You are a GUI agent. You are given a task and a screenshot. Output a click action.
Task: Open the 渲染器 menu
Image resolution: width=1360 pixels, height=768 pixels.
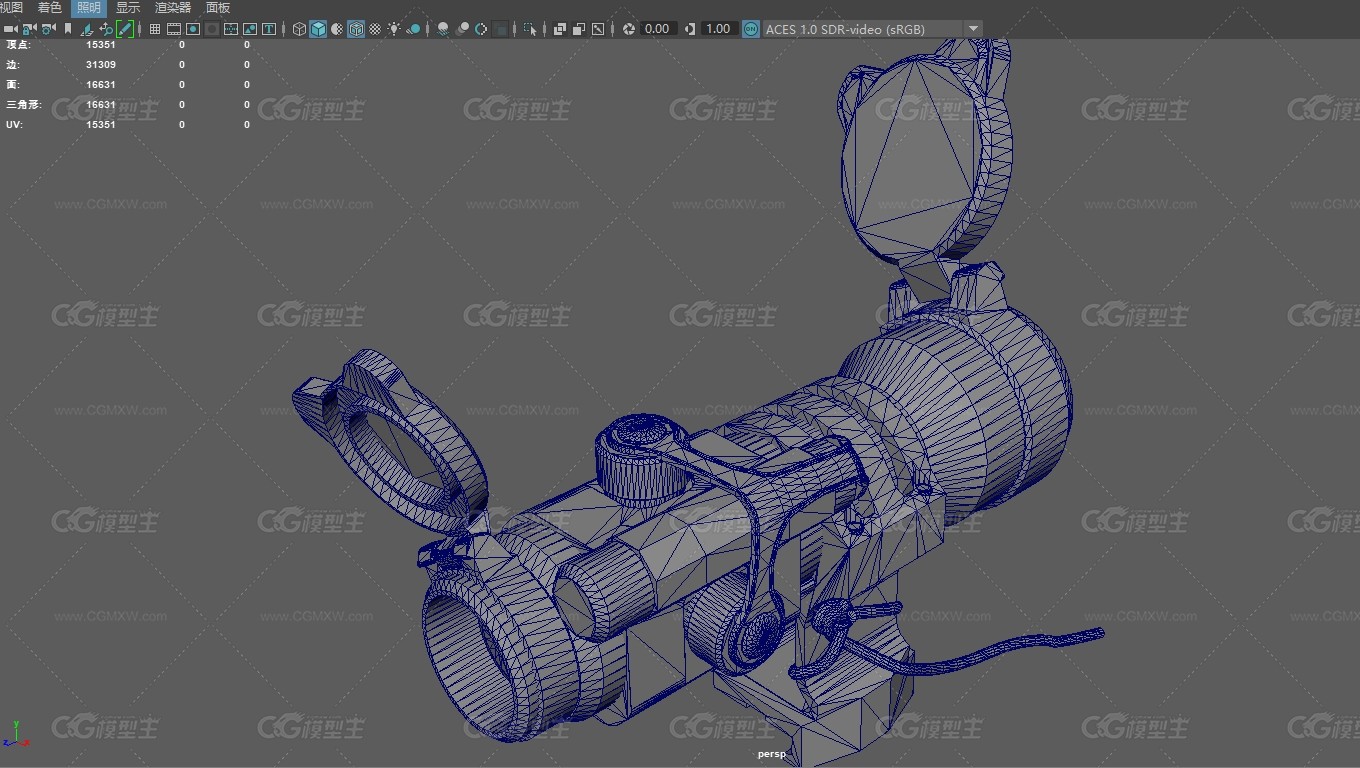coord(173,8)
